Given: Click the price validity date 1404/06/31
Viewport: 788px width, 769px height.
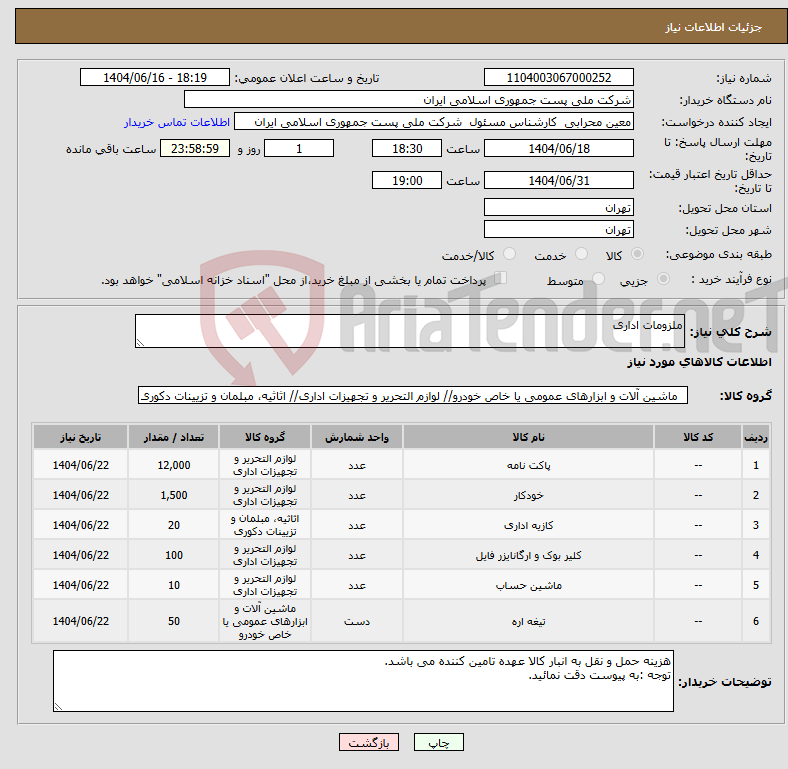Looking at the screenshot, I should tap(558, 180).
